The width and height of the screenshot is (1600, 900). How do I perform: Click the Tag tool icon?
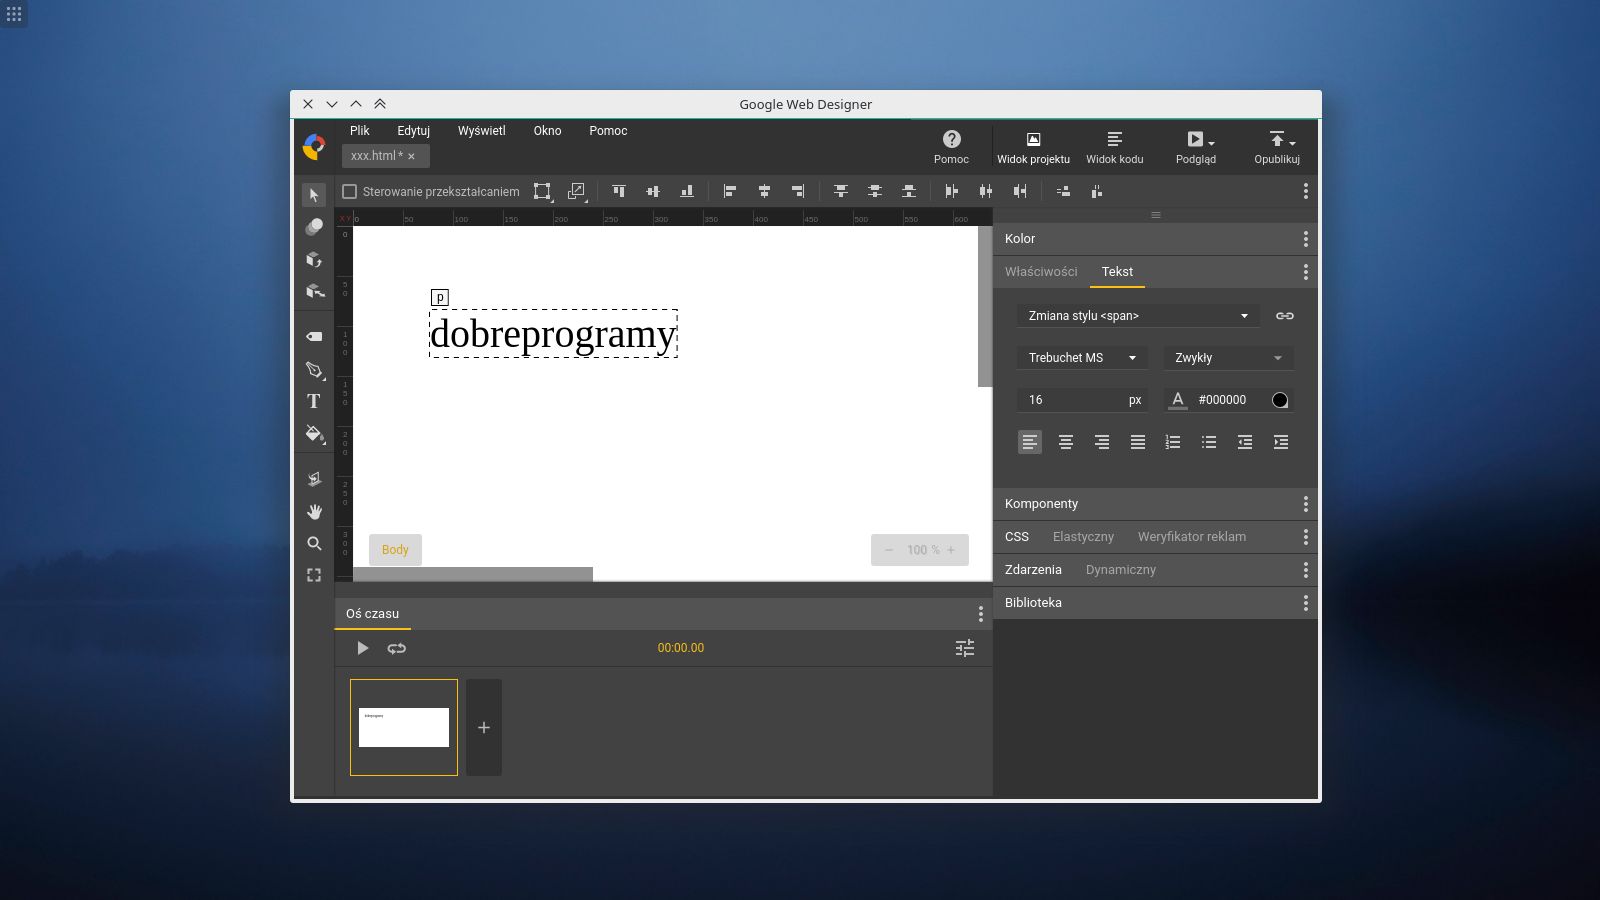[x=314, y=337]
